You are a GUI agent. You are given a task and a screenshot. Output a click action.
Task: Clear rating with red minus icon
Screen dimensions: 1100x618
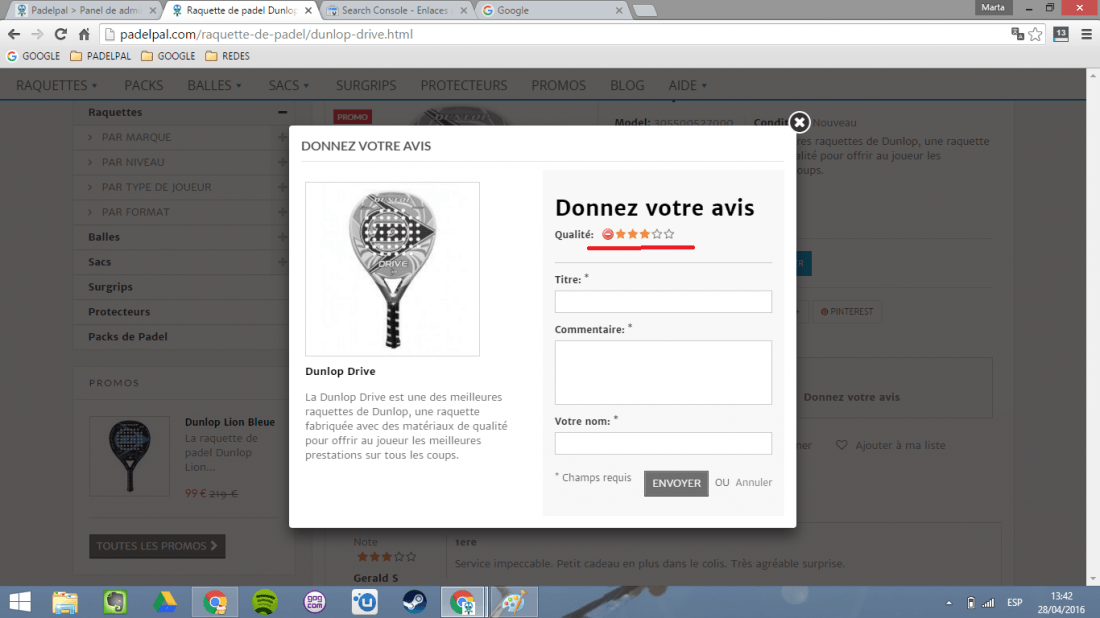(608, 234)
